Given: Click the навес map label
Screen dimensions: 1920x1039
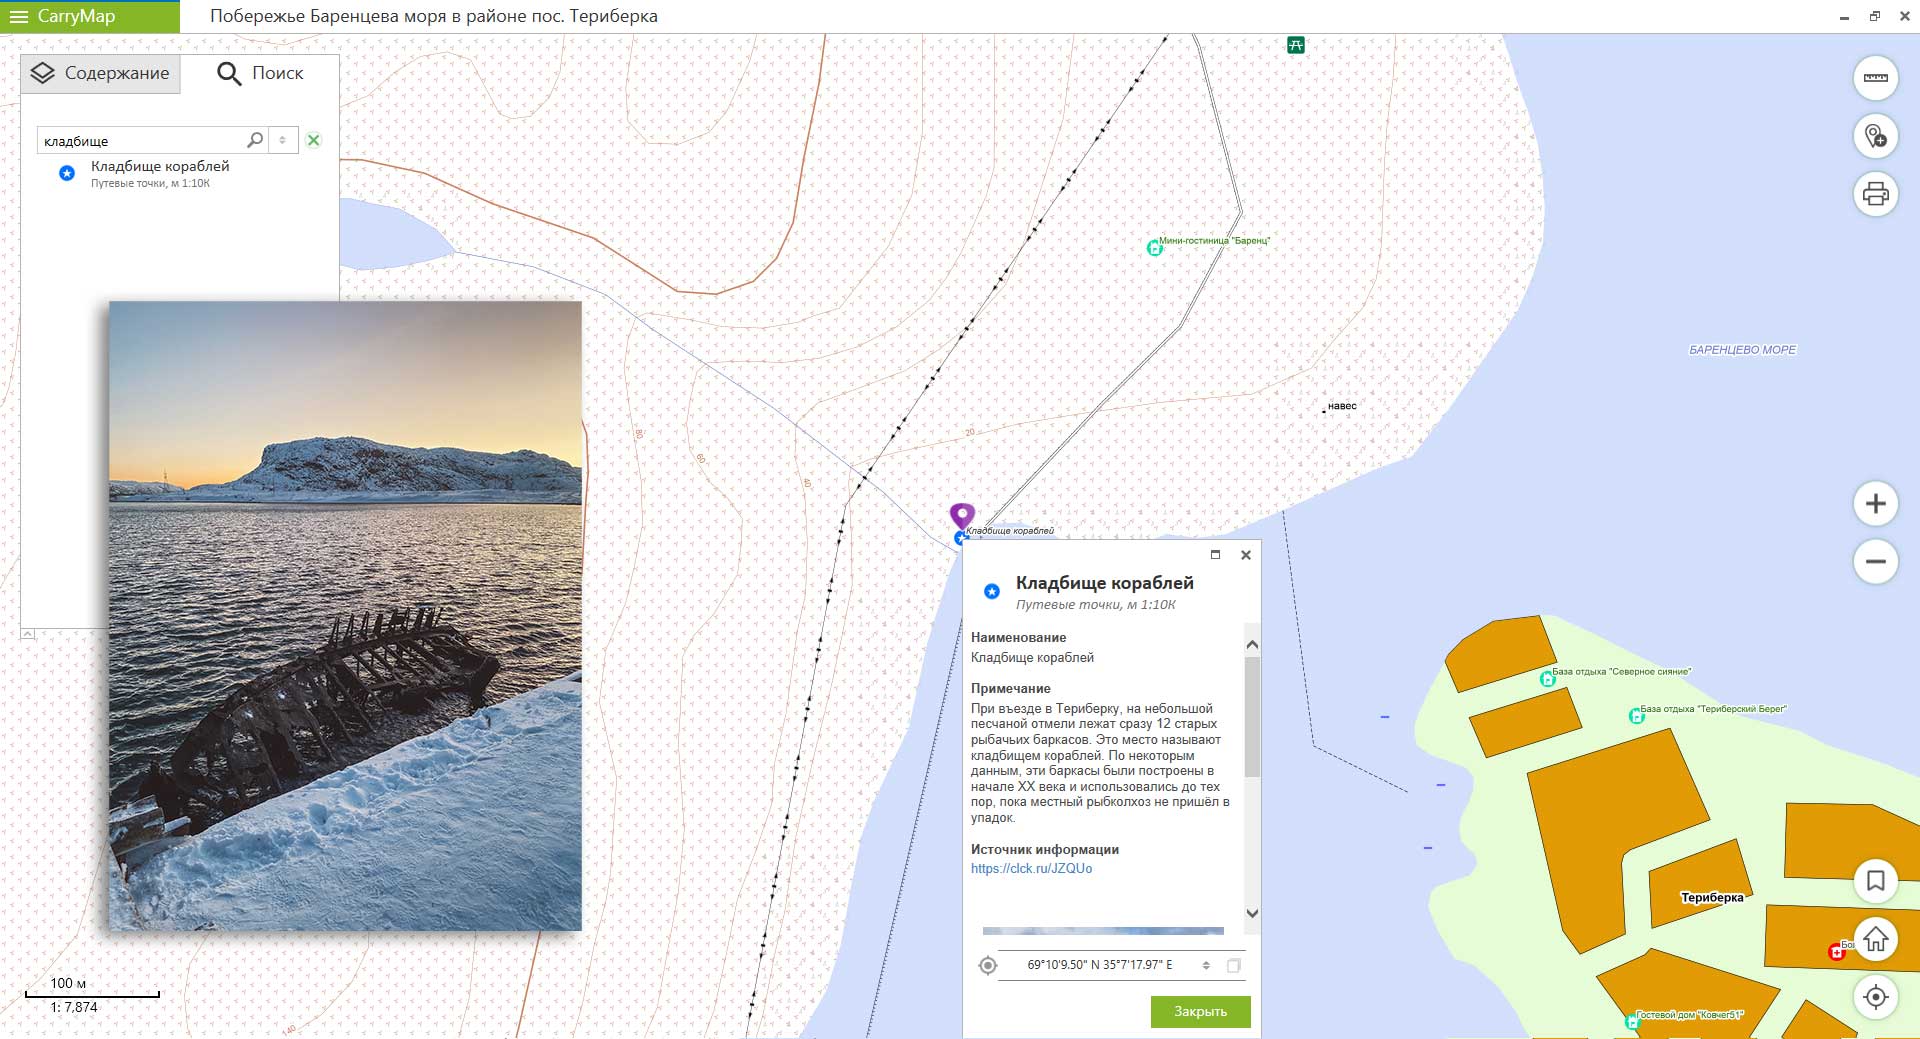Looking at the screenshot, I should click(1342, 406).
